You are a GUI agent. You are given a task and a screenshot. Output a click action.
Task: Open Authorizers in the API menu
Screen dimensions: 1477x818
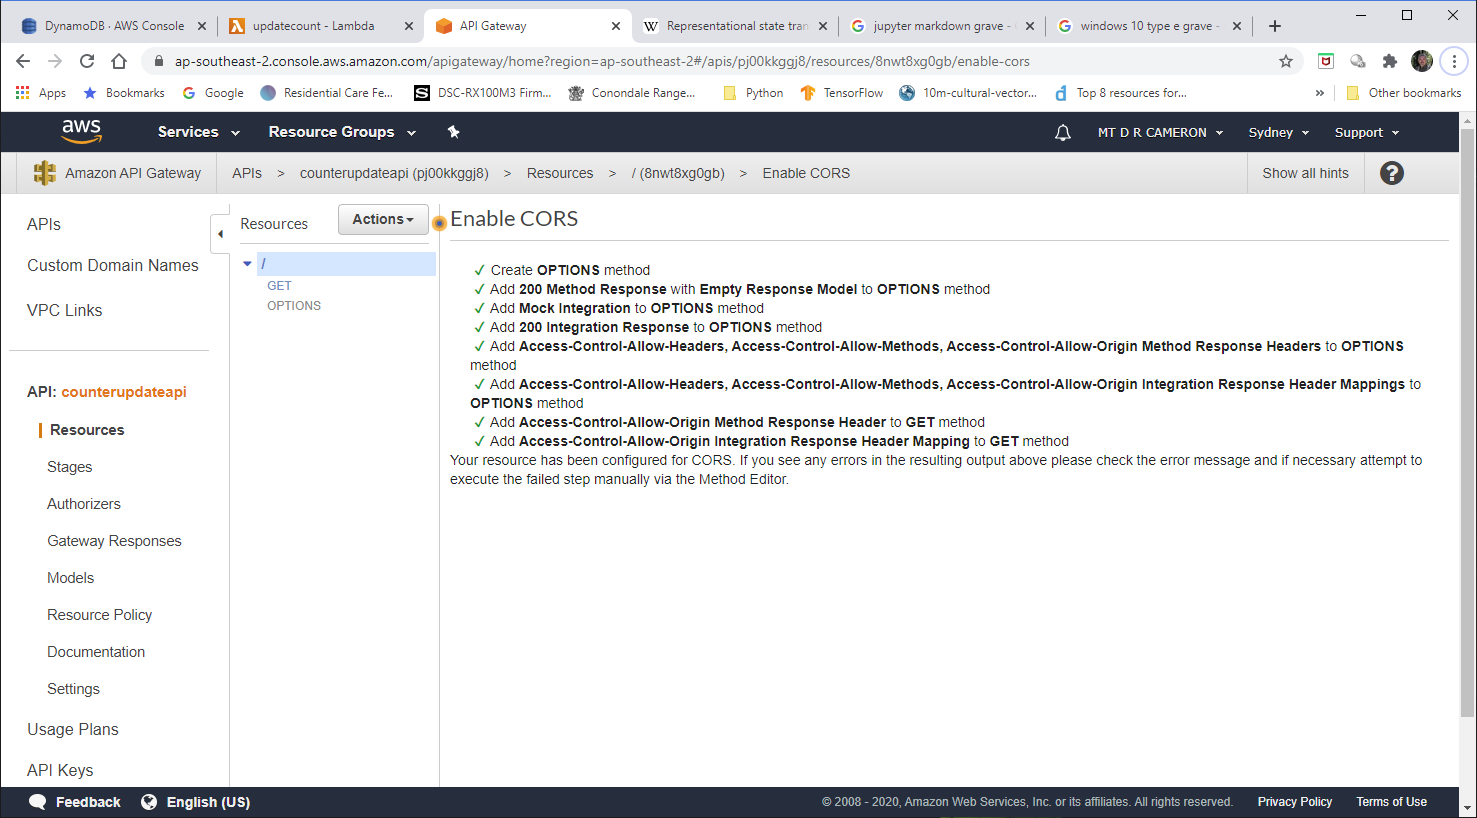(x=84, y=504)
